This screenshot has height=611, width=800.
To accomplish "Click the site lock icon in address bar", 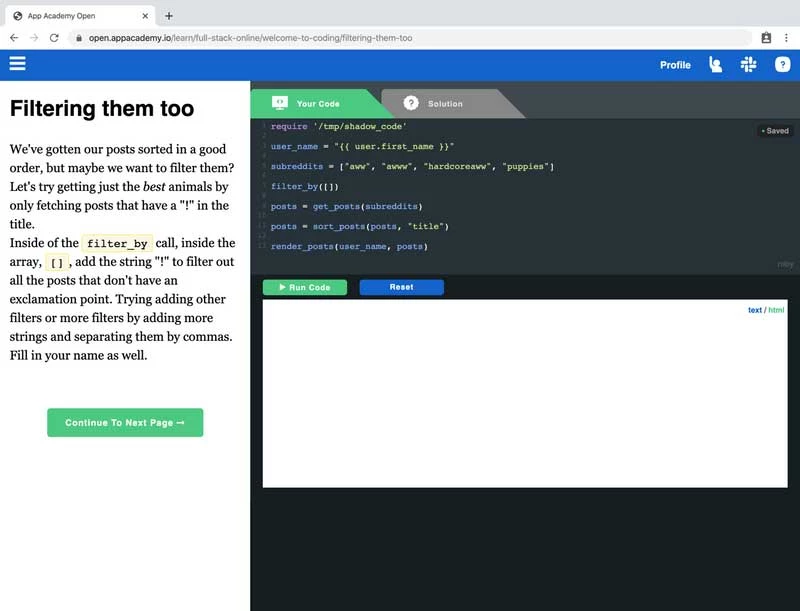I will 79,38.
